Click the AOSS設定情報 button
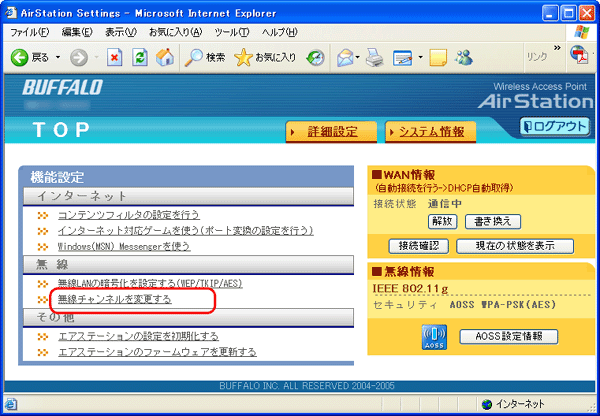 point(509,336)
